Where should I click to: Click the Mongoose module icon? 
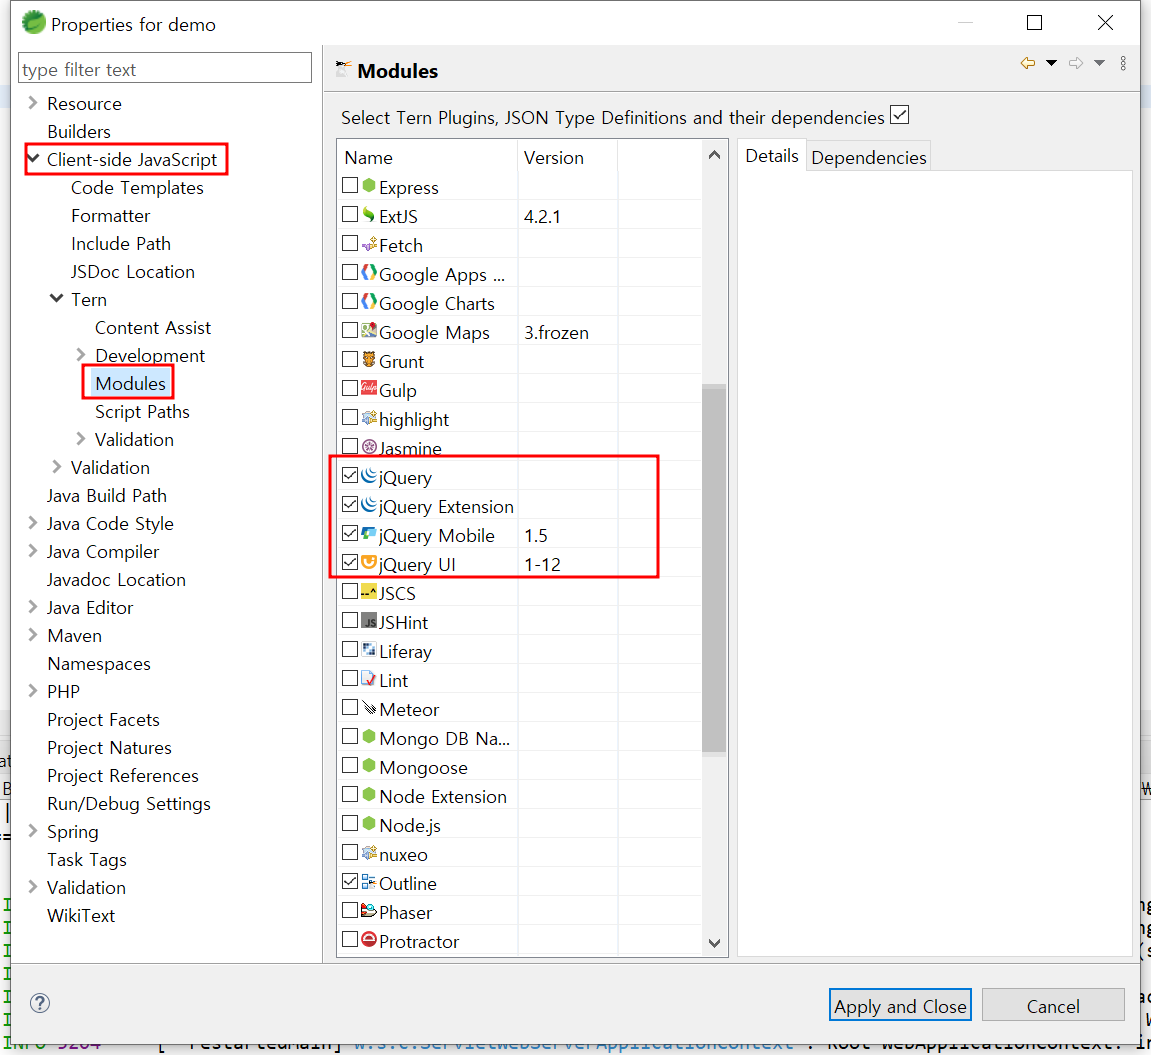[369, 766]
